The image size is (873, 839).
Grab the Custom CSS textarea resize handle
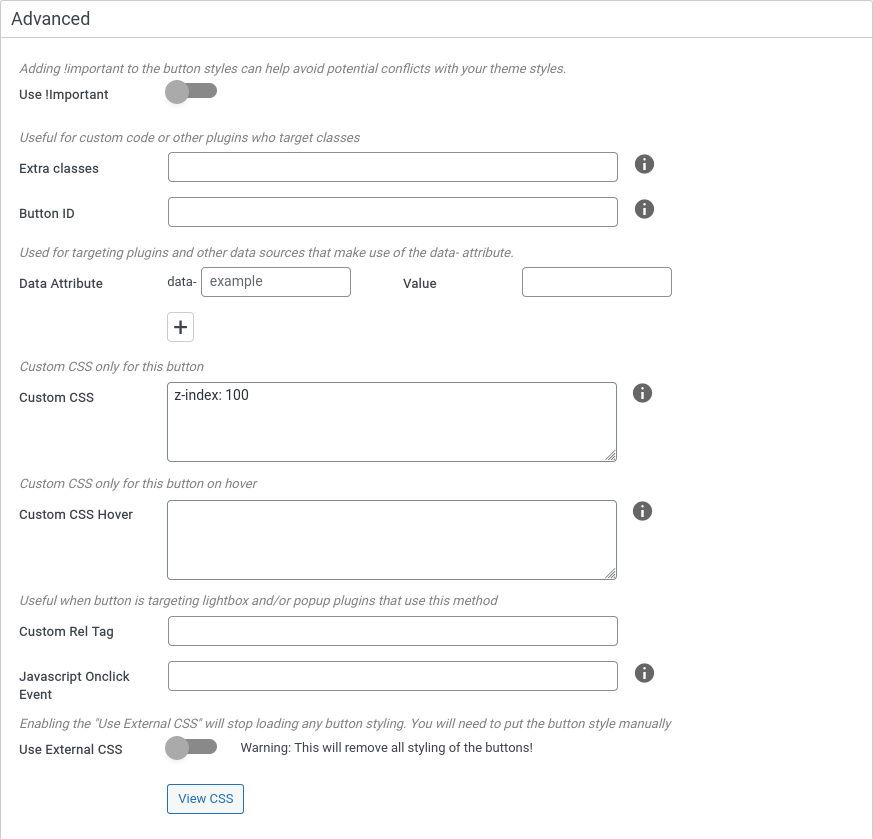tap(610, 455)
